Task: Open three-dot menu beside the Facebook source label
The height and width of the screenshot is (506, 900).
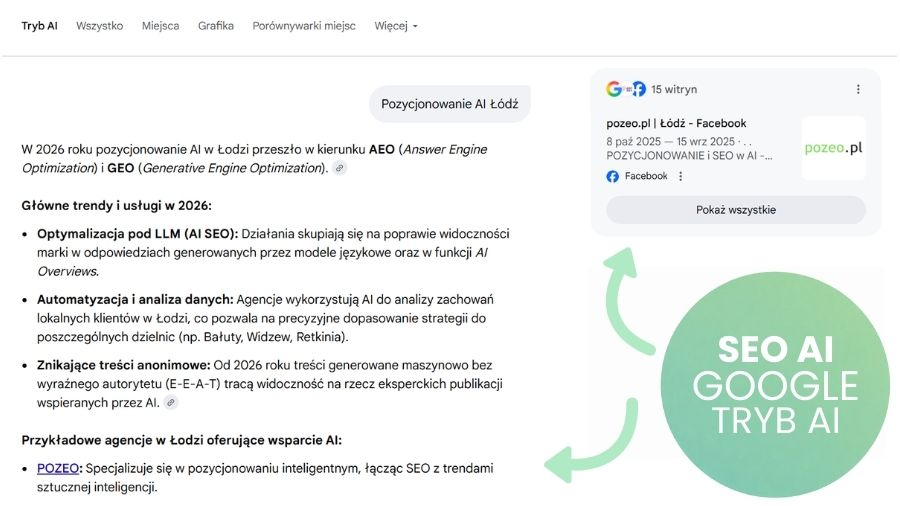Action: point(681,176)
